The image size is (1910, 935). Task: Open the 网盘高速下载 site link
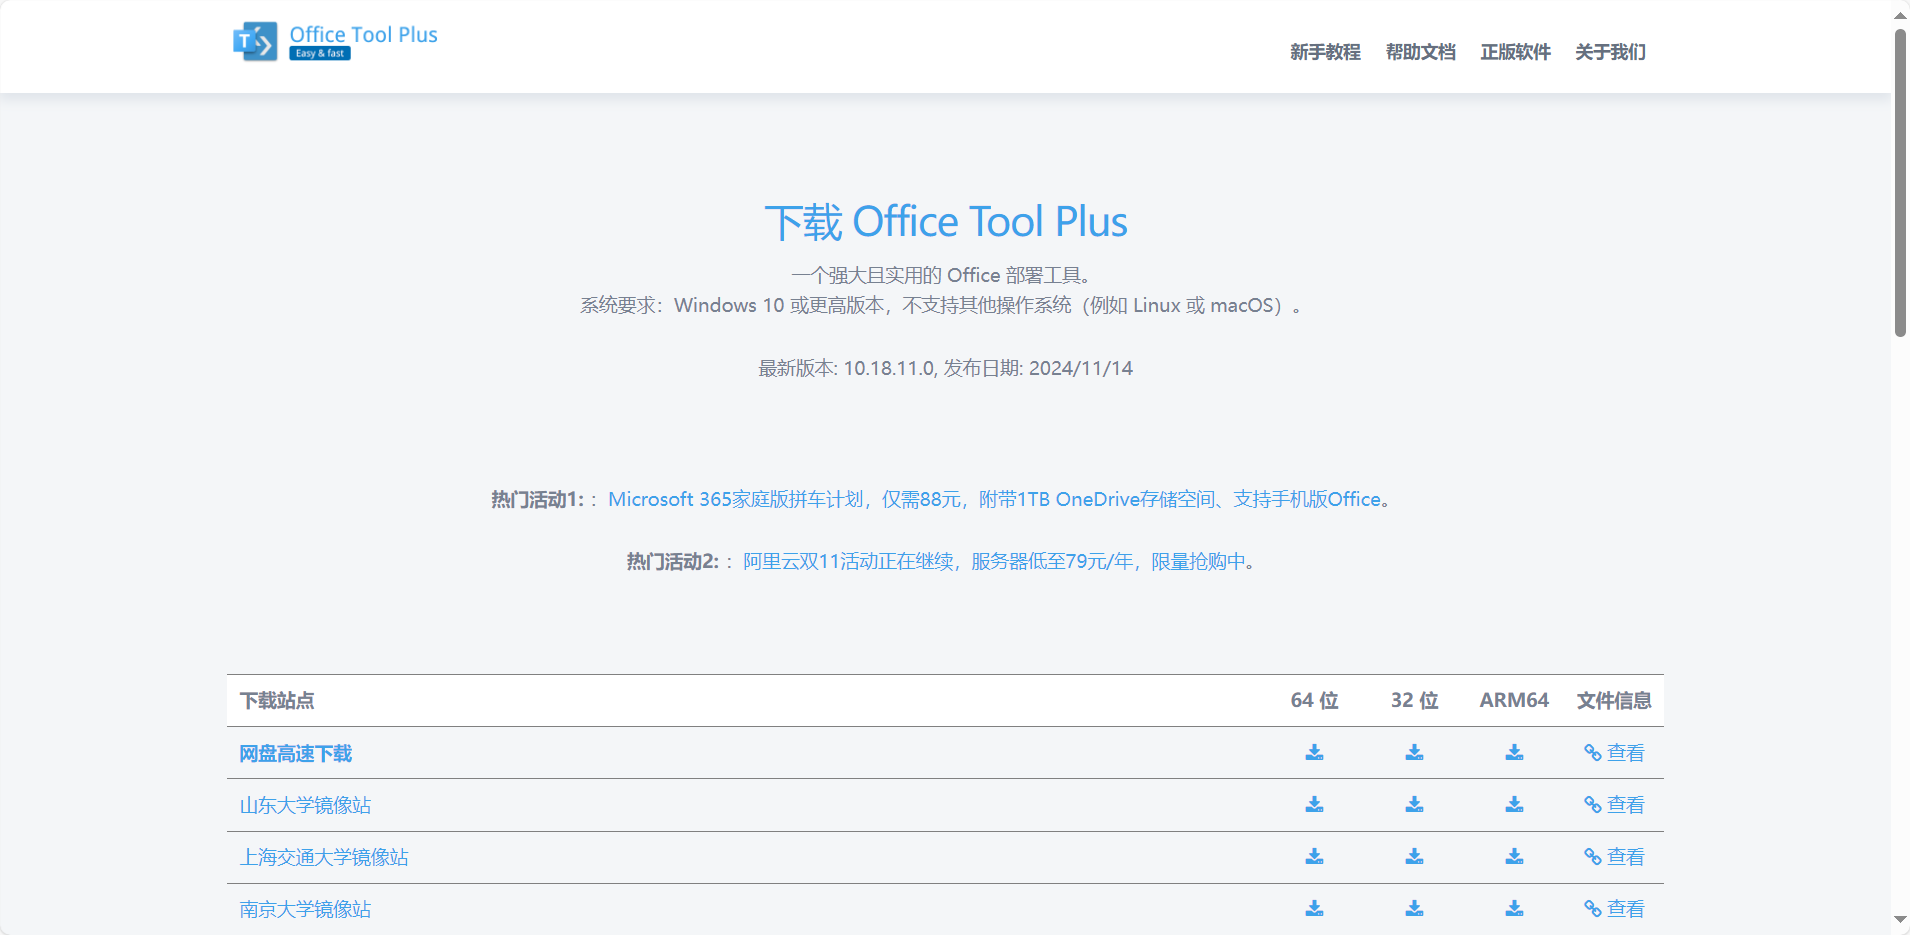[x=296, y=753]
